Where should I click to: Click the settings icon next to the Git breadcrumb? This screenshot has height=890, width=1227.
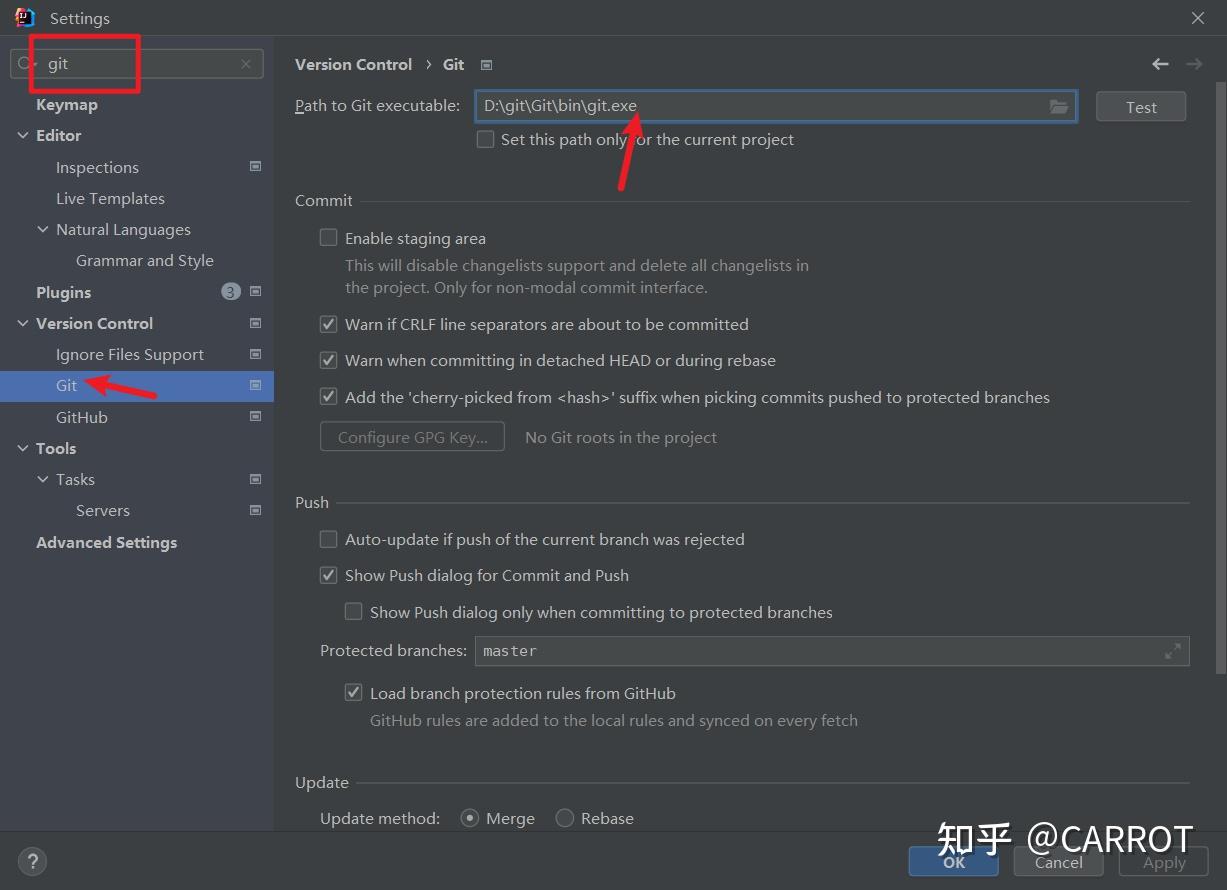tap(487, 65)
